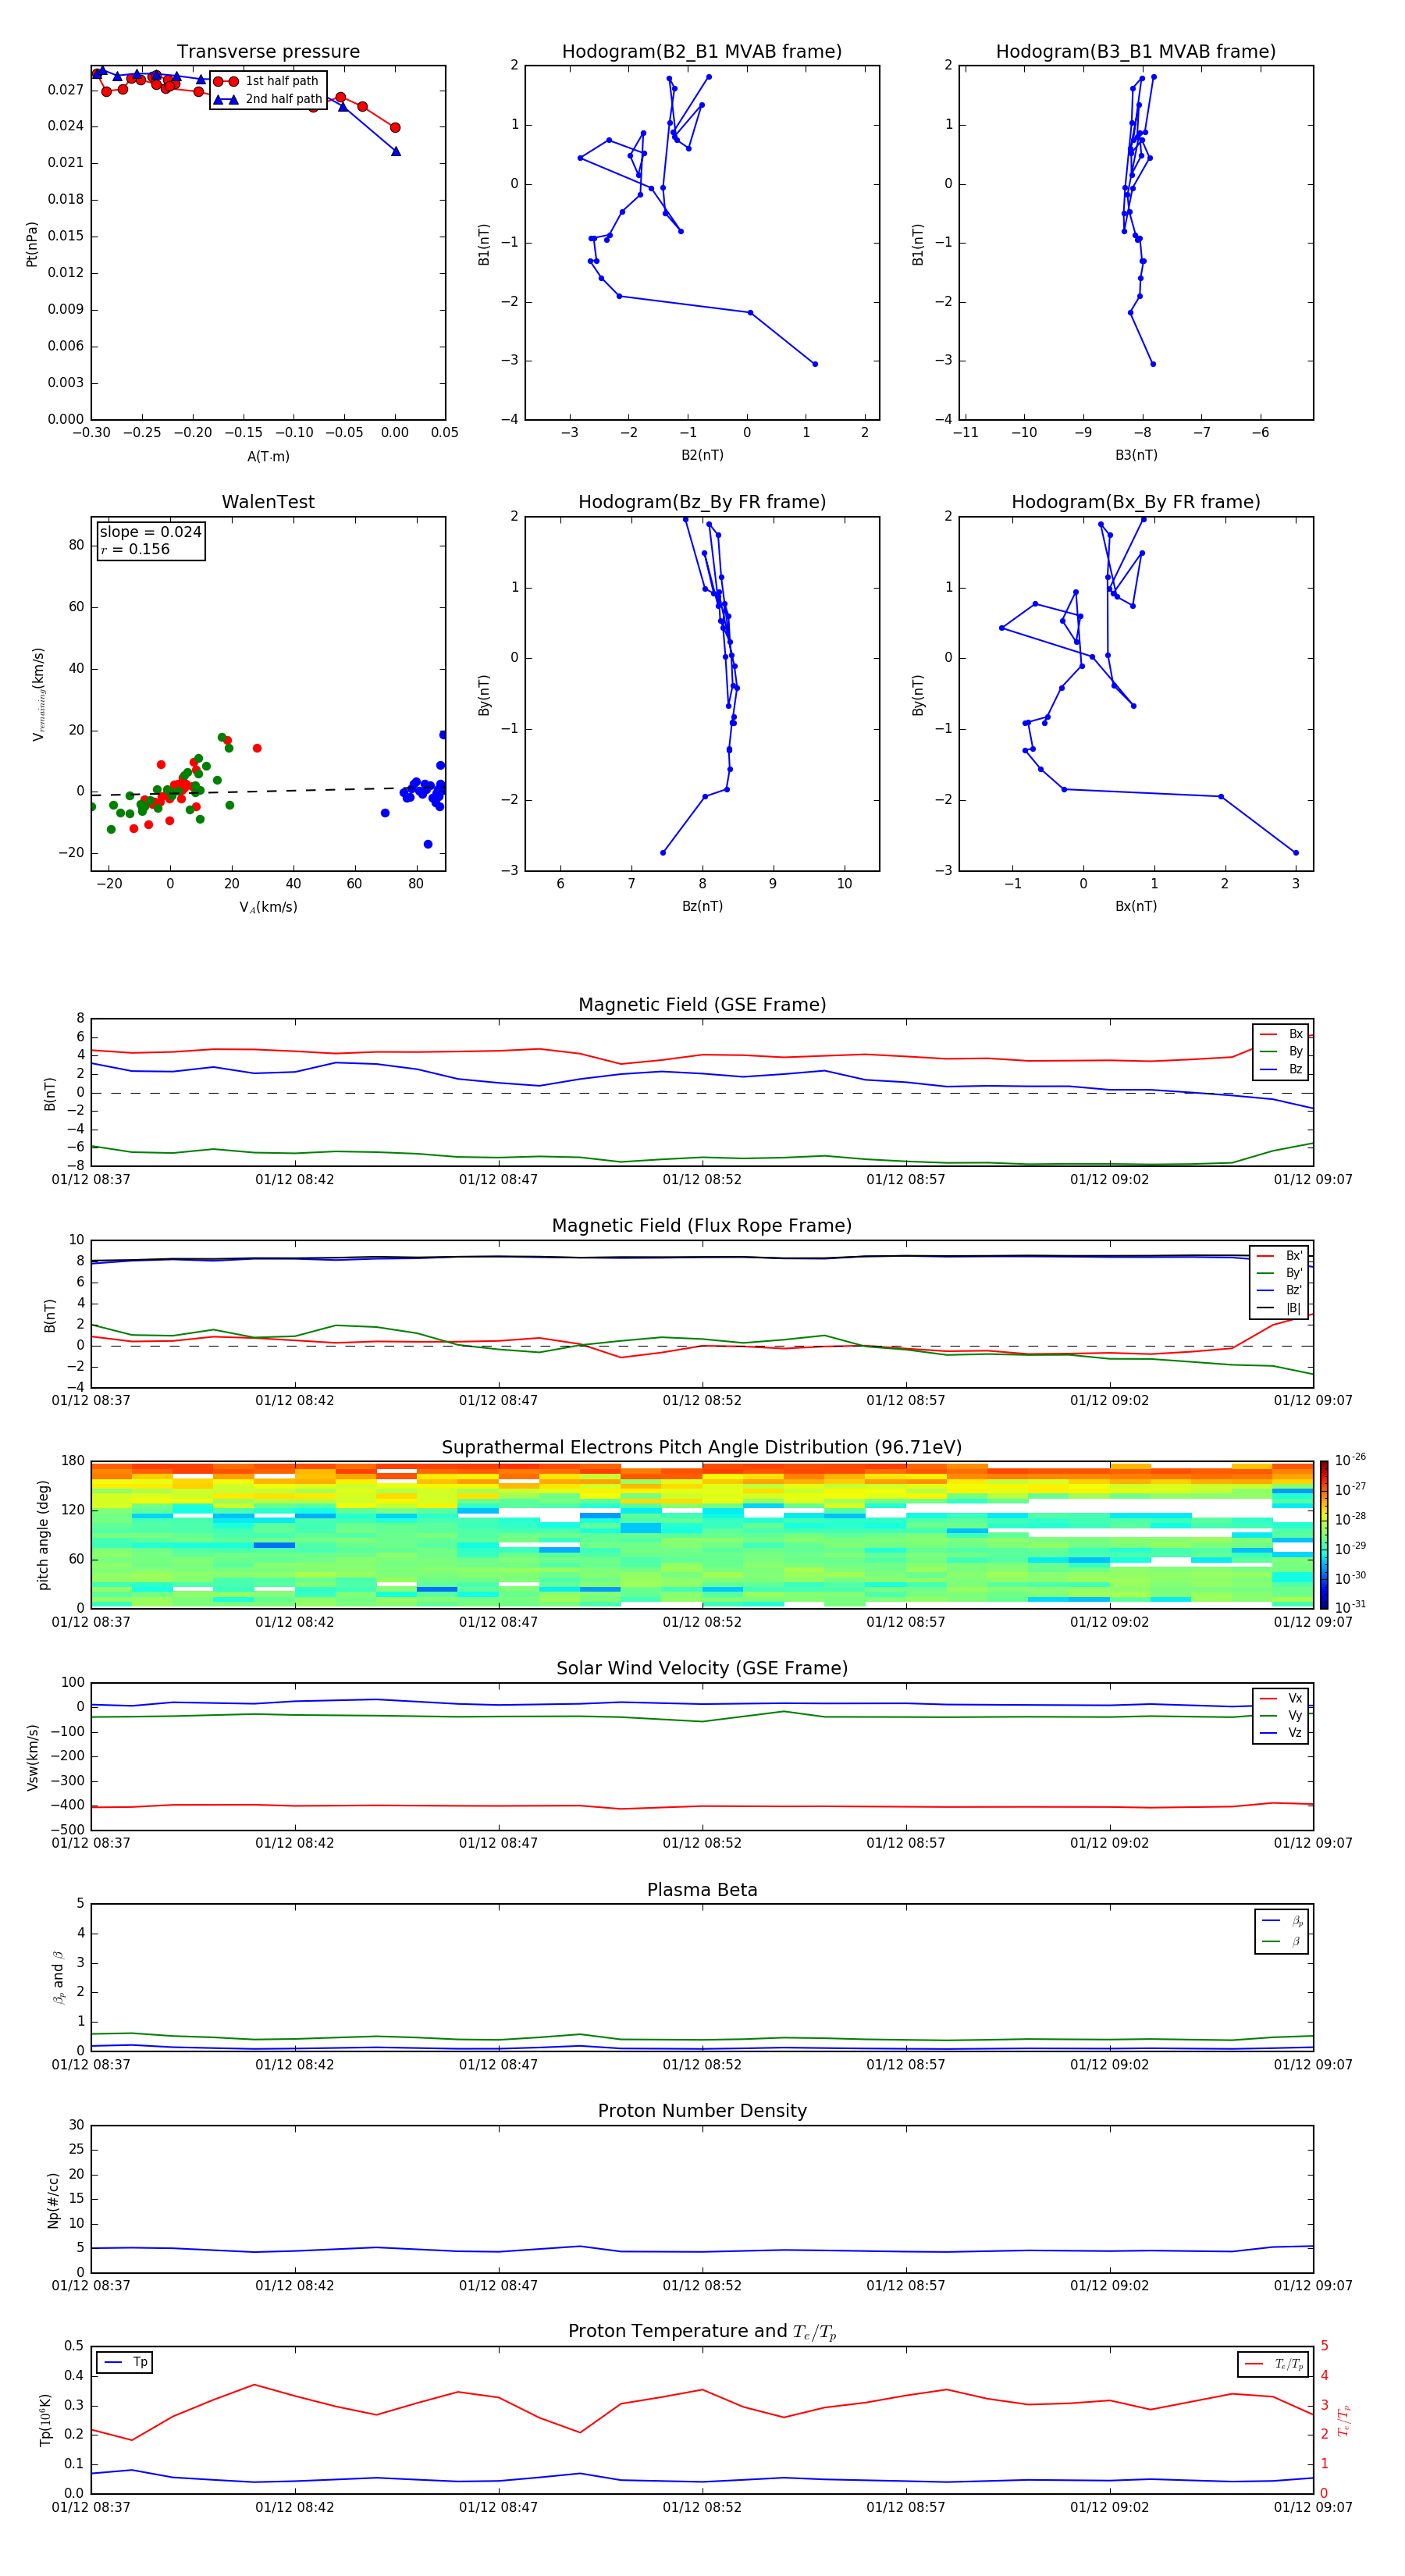Viewport: 1405px width, 2576px height.
Task: Click the 'Vx' velocity legend entry
Action: pos(1282,1699)
